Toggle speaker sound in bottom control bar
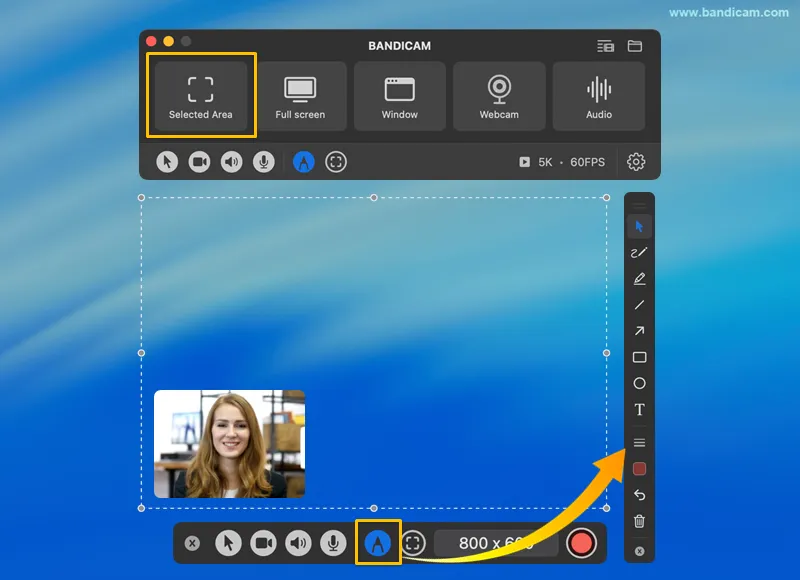Screen dimensions: 800x580 [x=298, y=543]
